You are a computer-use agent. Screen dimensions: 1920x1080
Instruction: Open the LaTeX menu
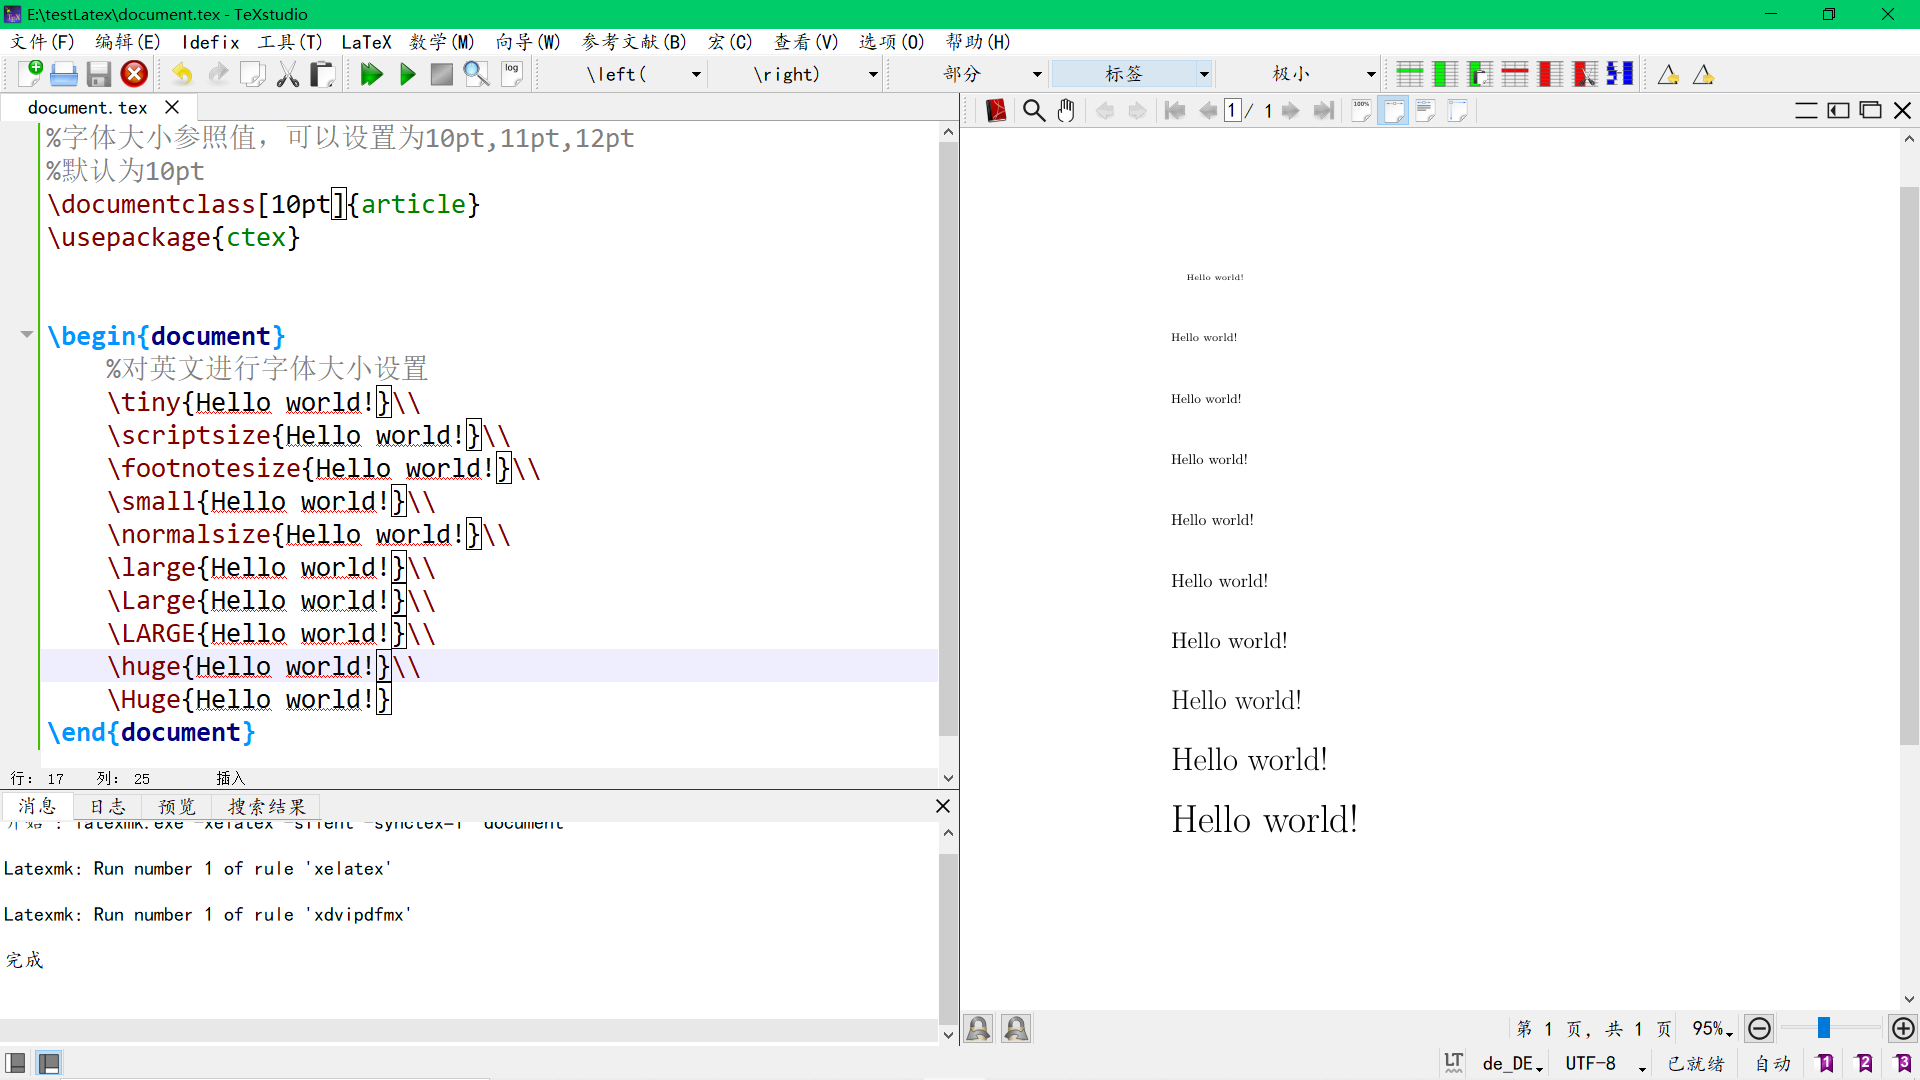(x=366, y=42)
